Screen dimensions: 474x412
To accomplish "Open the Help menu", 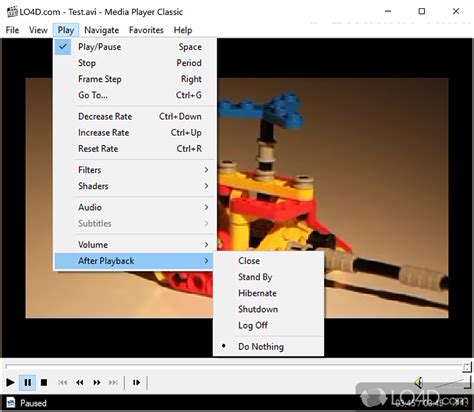I will coord(183,30).
